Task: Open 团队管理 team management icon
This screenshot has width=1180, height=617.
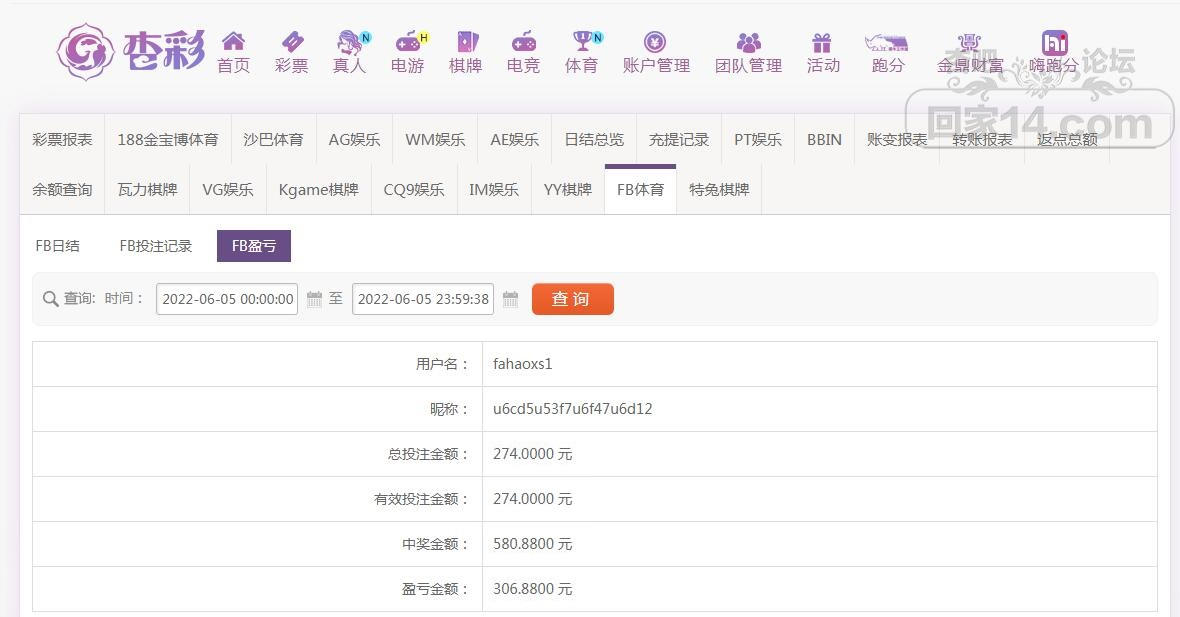Action: click(748, 42)
